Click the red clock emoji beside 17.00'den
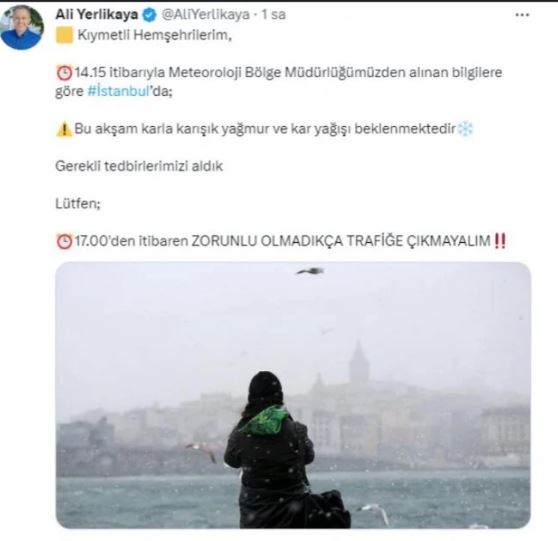 [x=64, y=241]
